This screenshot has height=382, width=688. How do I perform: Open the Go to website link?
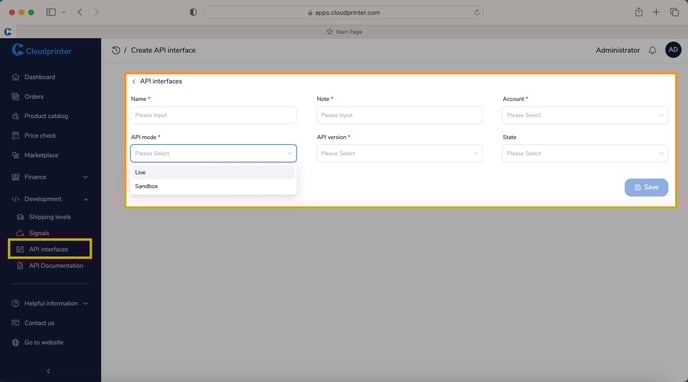[x=43, y=343]
